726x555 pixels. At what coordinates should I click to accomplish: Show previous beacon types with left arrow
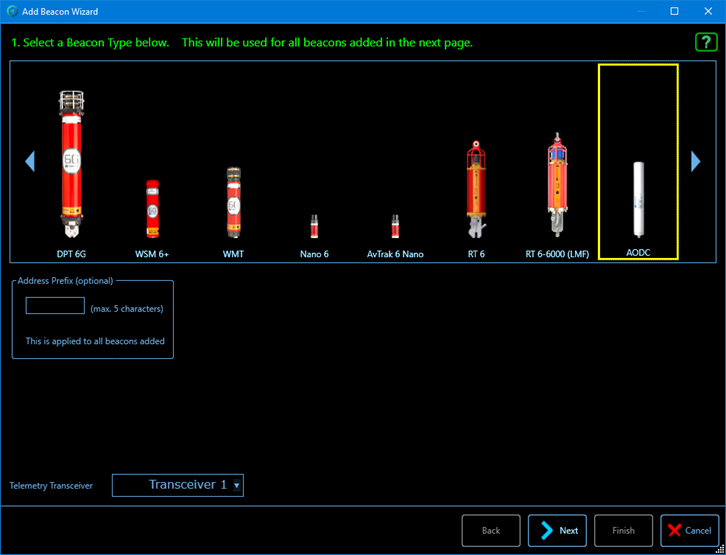coord(30,161)
